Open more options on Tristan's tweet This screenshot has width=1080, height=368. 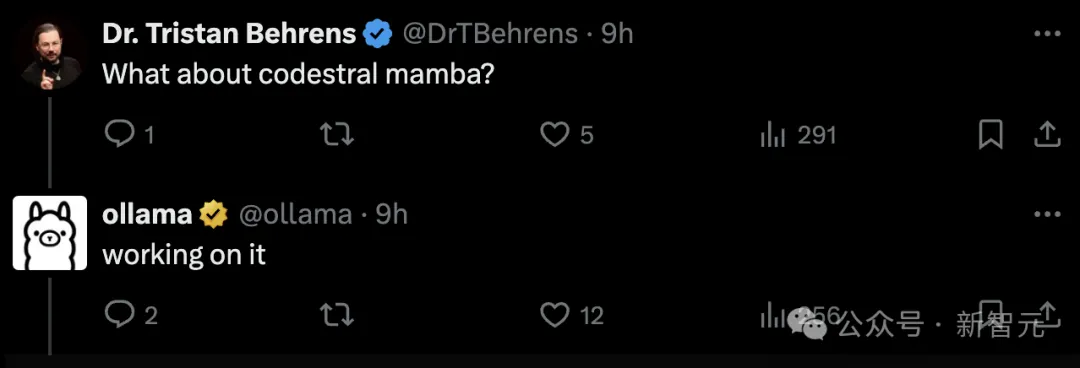point(1048,34)
